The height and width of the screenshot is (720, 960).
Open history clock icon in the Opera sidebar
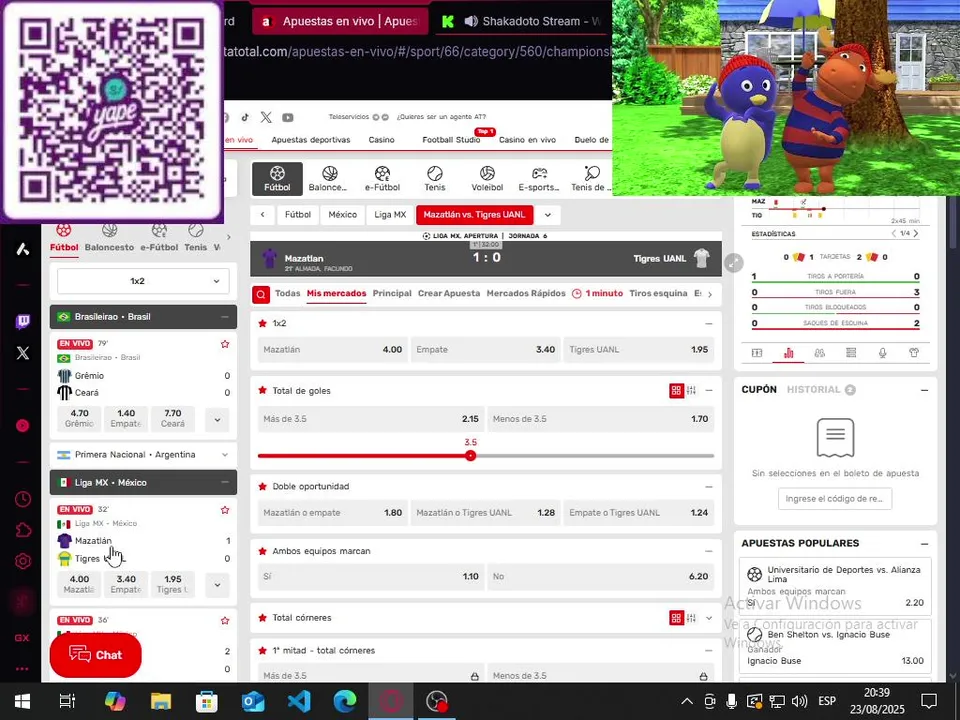point(23,499)
